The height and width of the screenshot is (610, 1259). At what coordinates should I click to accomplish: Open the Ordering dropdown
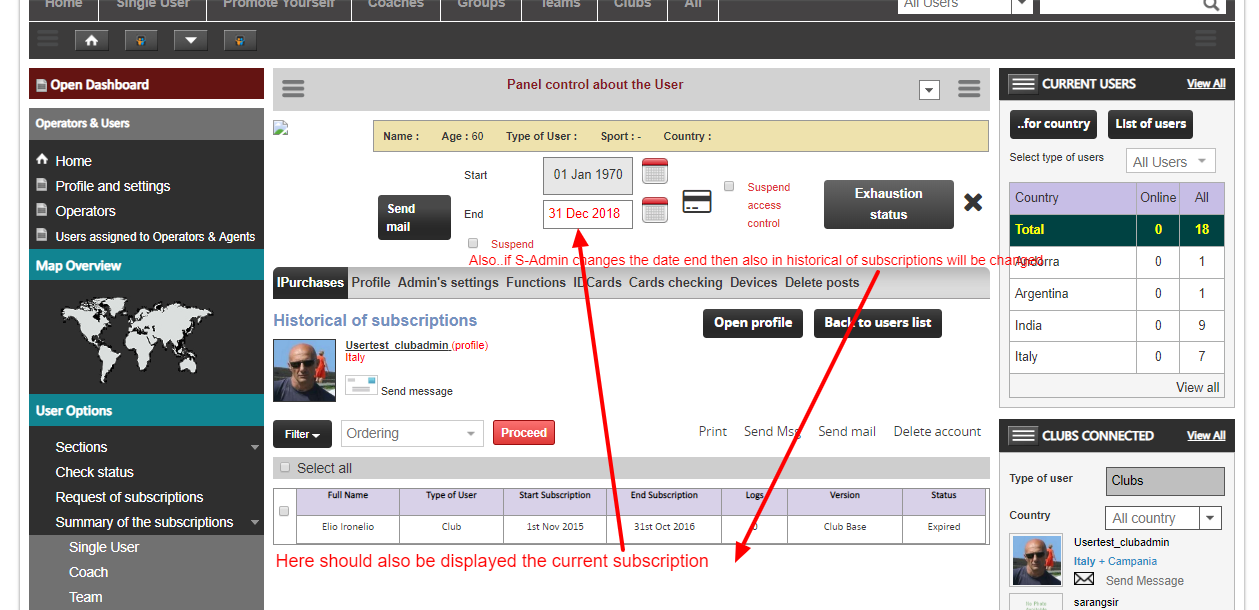pos(412,433)
